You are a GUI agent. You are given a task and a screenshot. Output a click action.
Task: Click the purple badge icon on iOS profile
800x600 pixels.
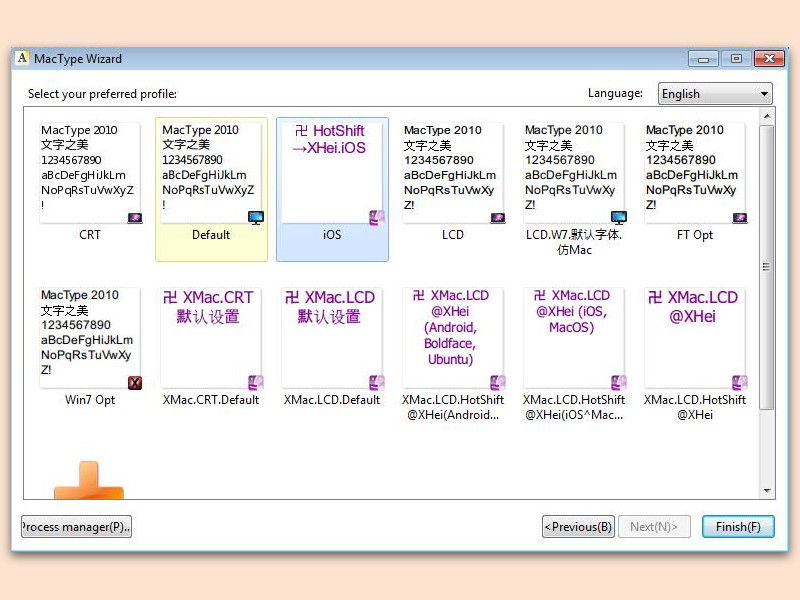[x=377, y=218]
